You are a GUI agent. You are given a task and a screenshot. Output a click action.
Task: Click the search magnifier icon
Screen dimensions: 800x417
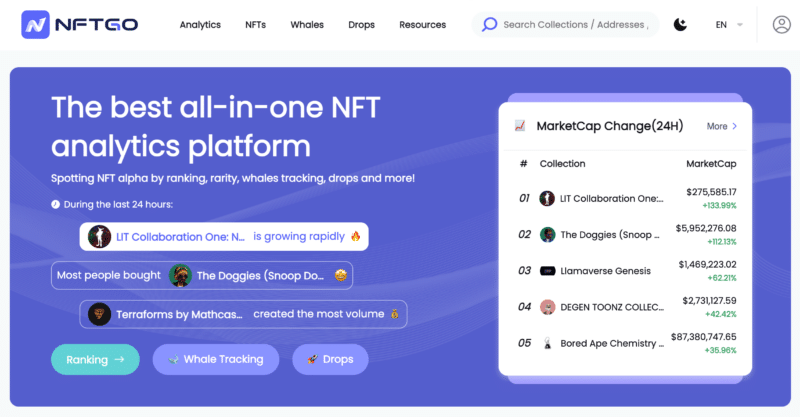489,24
